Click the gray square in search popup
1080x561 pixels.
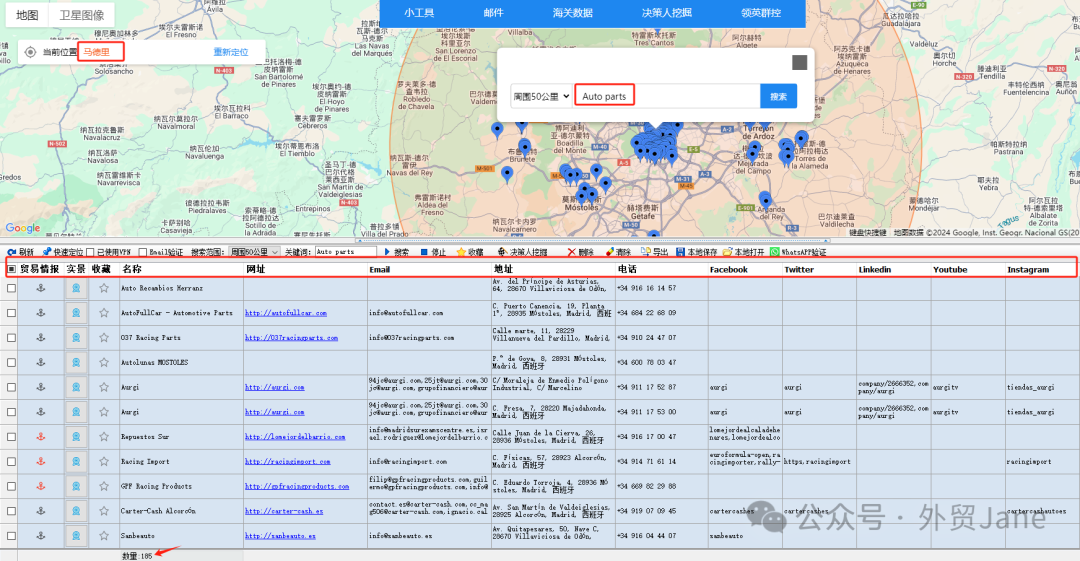799,63
